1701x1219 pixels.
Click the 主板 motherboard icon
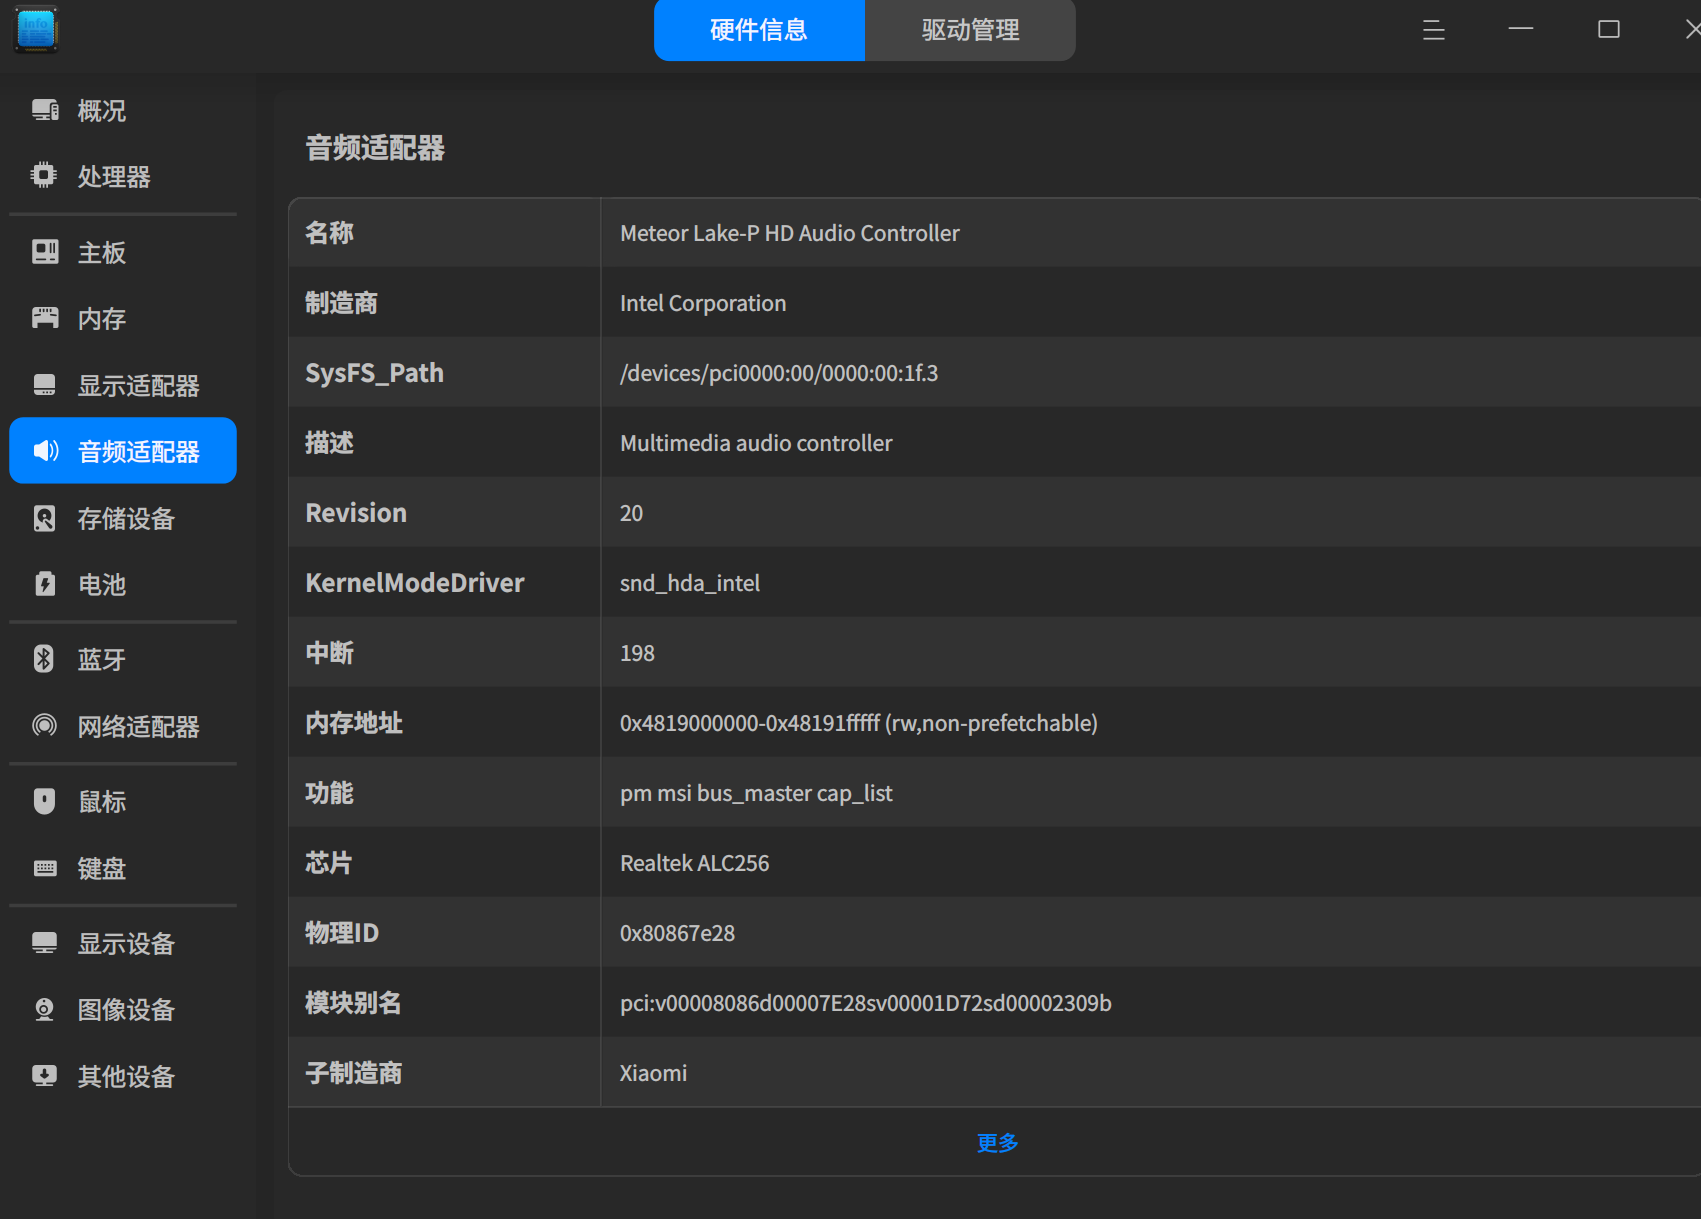tap(45, 252)
